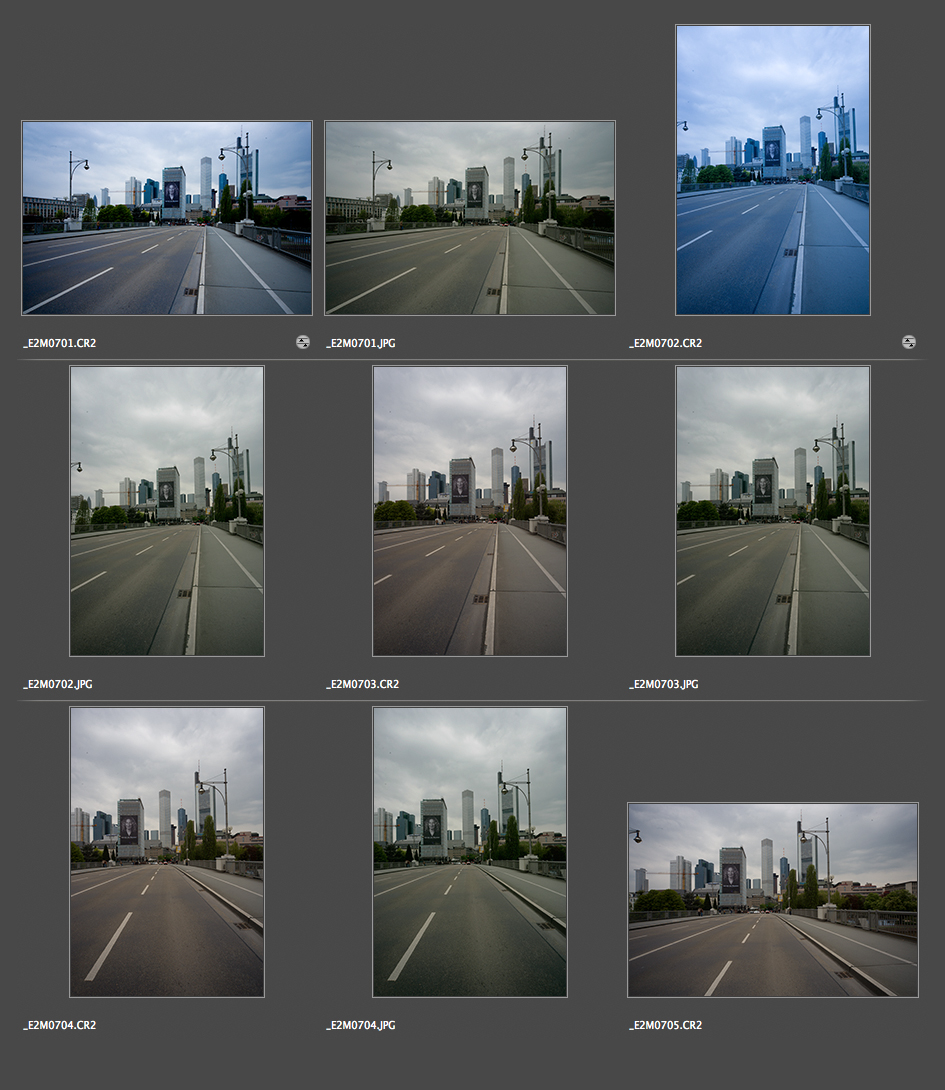
Task: Click the _E2M0704.CR2 filename label
Action: coord(60,1026)
